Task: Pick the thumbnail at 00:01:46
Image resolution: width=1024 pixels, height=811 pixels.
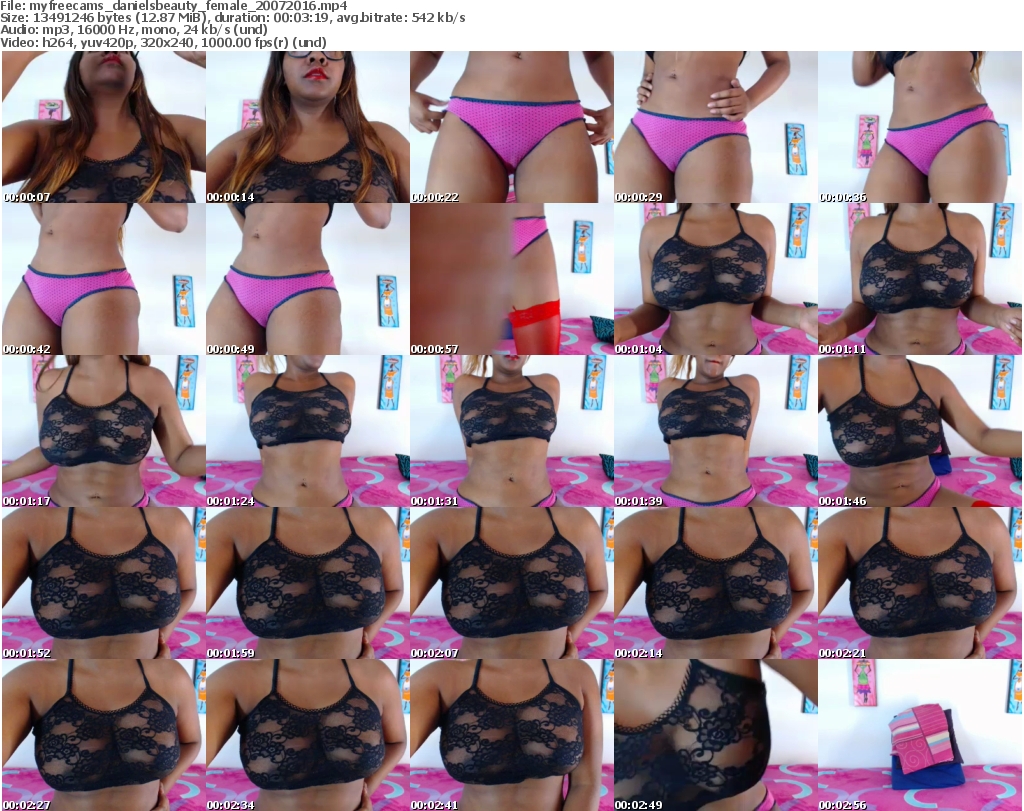Action: coord(920,431)
